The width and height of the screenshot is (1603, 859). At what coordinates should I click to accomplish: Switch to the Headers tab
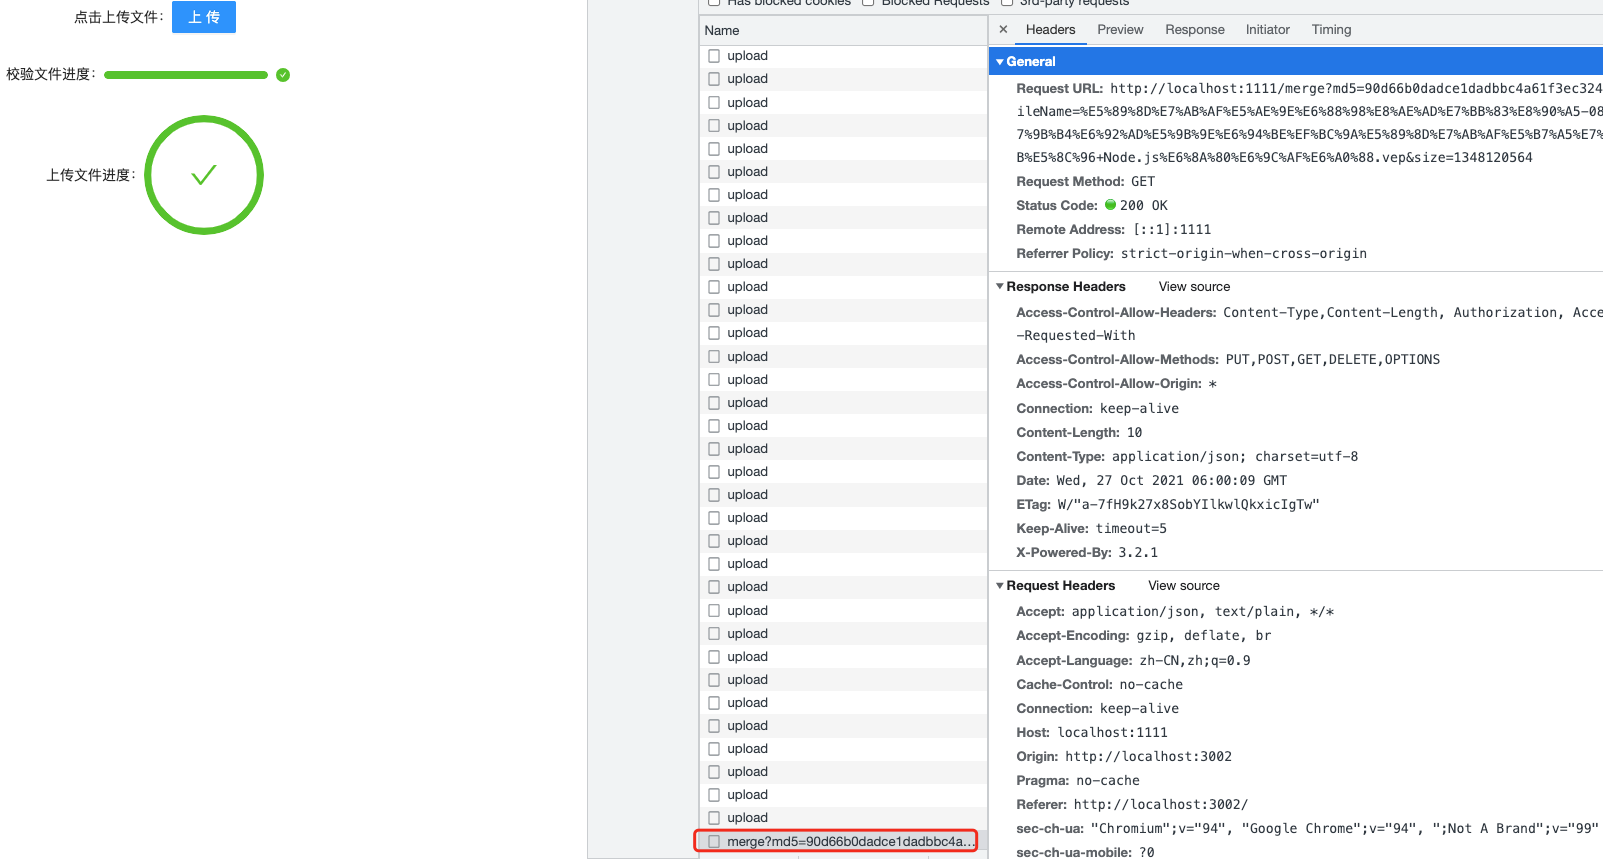pyautogui.click(x=1050, y=30)
